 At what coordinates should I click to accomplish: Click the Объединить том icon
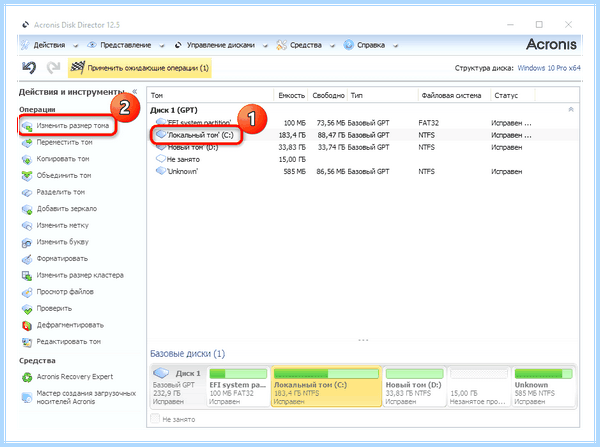(27, 176)
